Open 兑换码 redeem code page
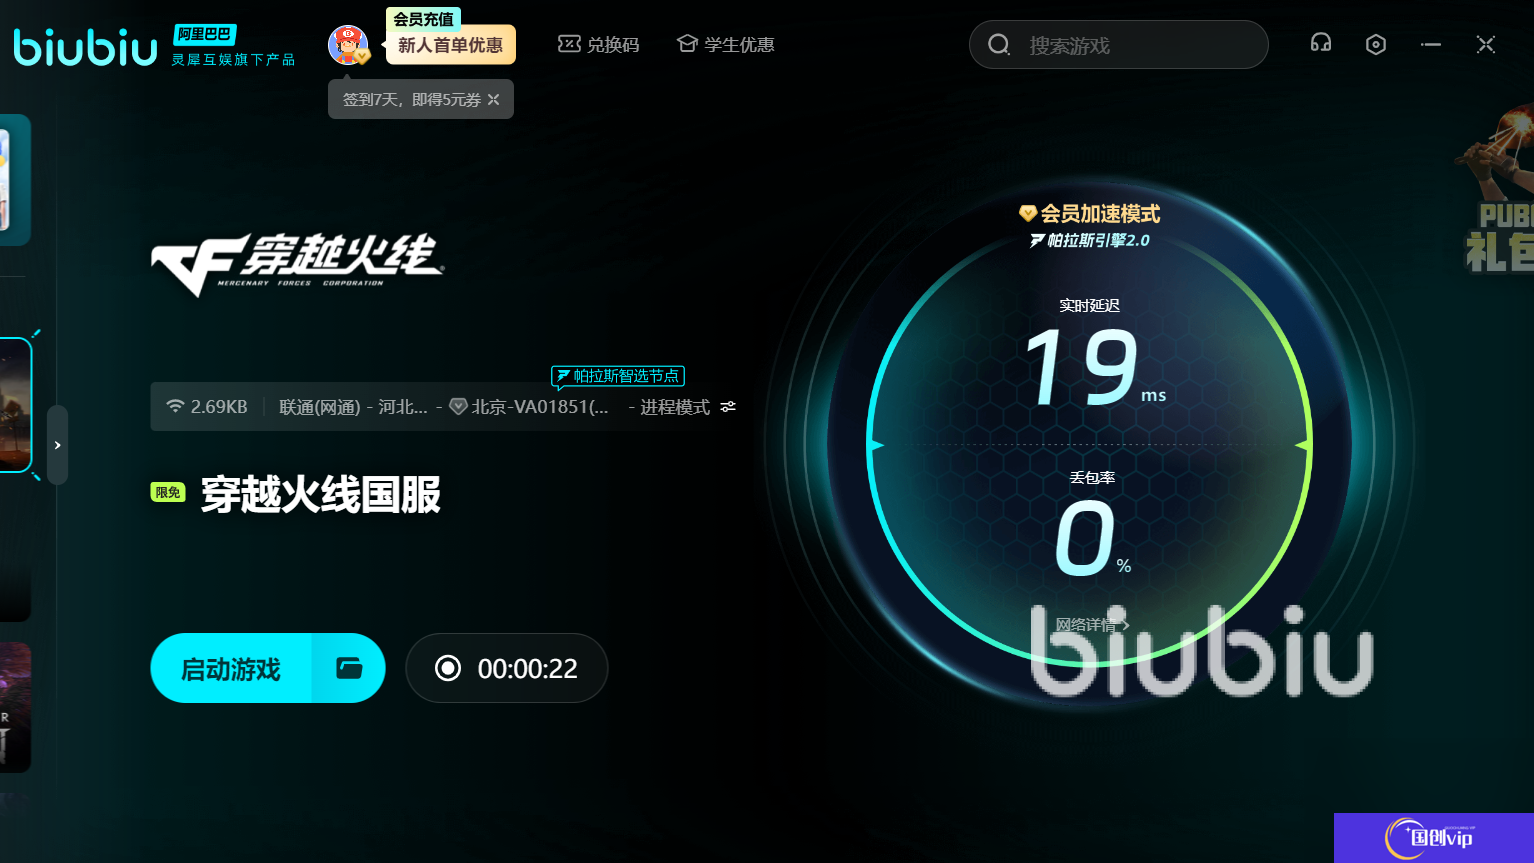The width and height of the screenshot is (1534, 863). [x=598, y=45]
